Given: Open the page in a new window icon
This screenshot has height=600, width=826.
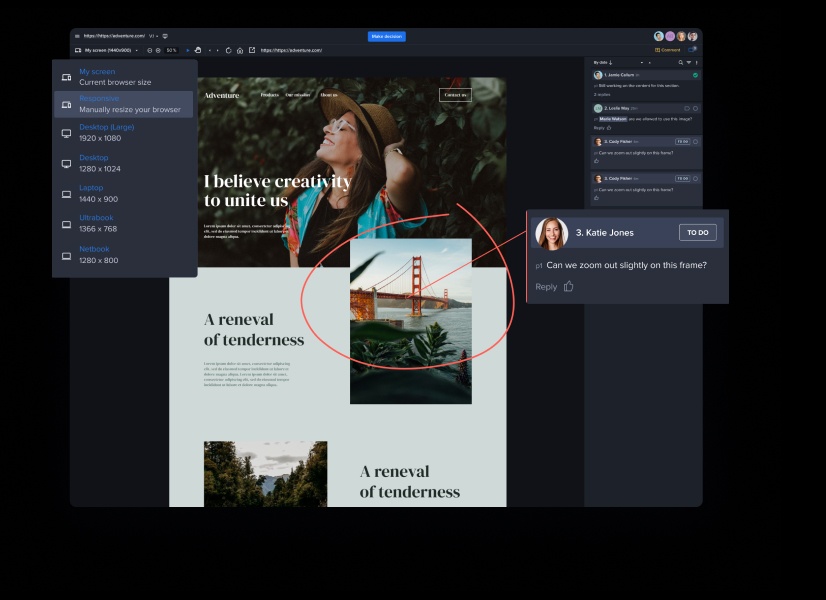Looking at the screenshot, I should (x=252, y=50).
